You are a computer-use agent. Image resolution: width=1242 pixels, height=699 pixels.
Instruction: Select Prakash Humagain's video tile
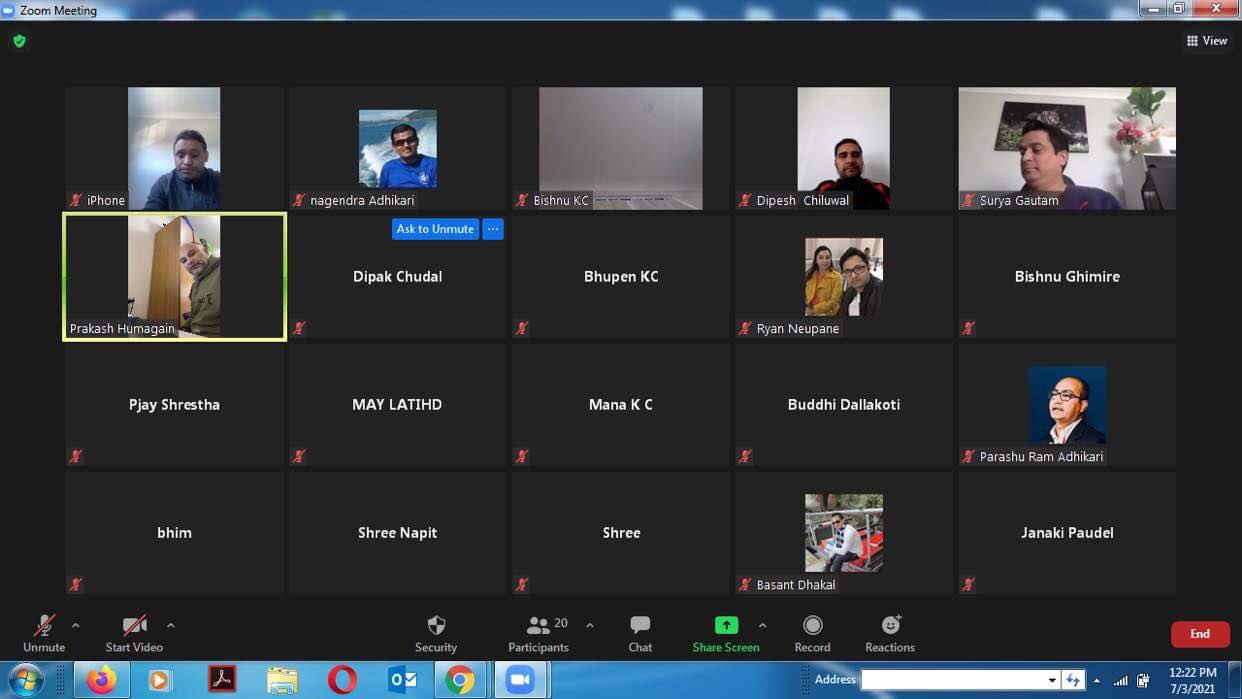coord(174,276)
